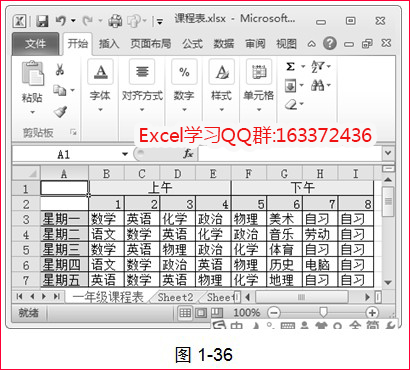Open the customize quick access toolbar arrow
The image size is (410, 370).
pos(160,22)
